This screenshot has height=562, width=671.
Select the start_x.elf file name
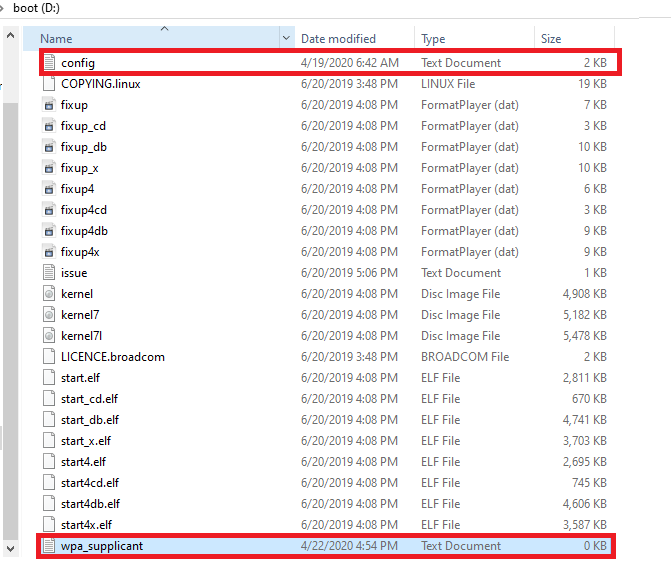(x=86, y=441)
